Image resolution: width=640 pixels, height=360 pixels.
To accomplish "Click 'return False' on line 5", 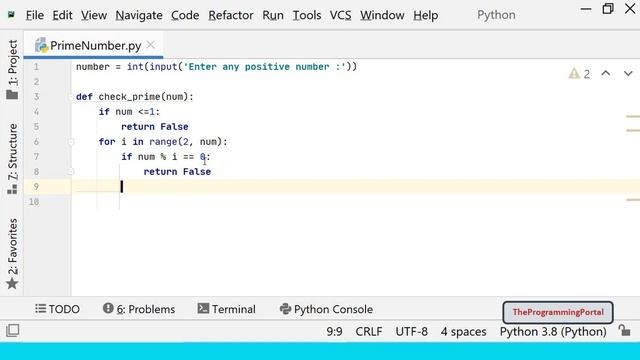I will click(155, 127).
